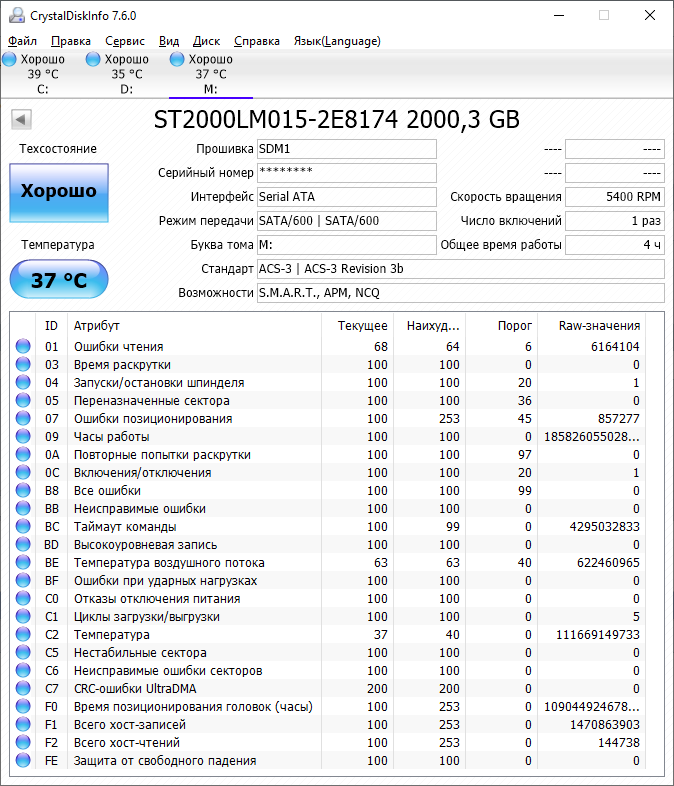Click status circle for Запуски/остановки шпинделя

point(23,382)
